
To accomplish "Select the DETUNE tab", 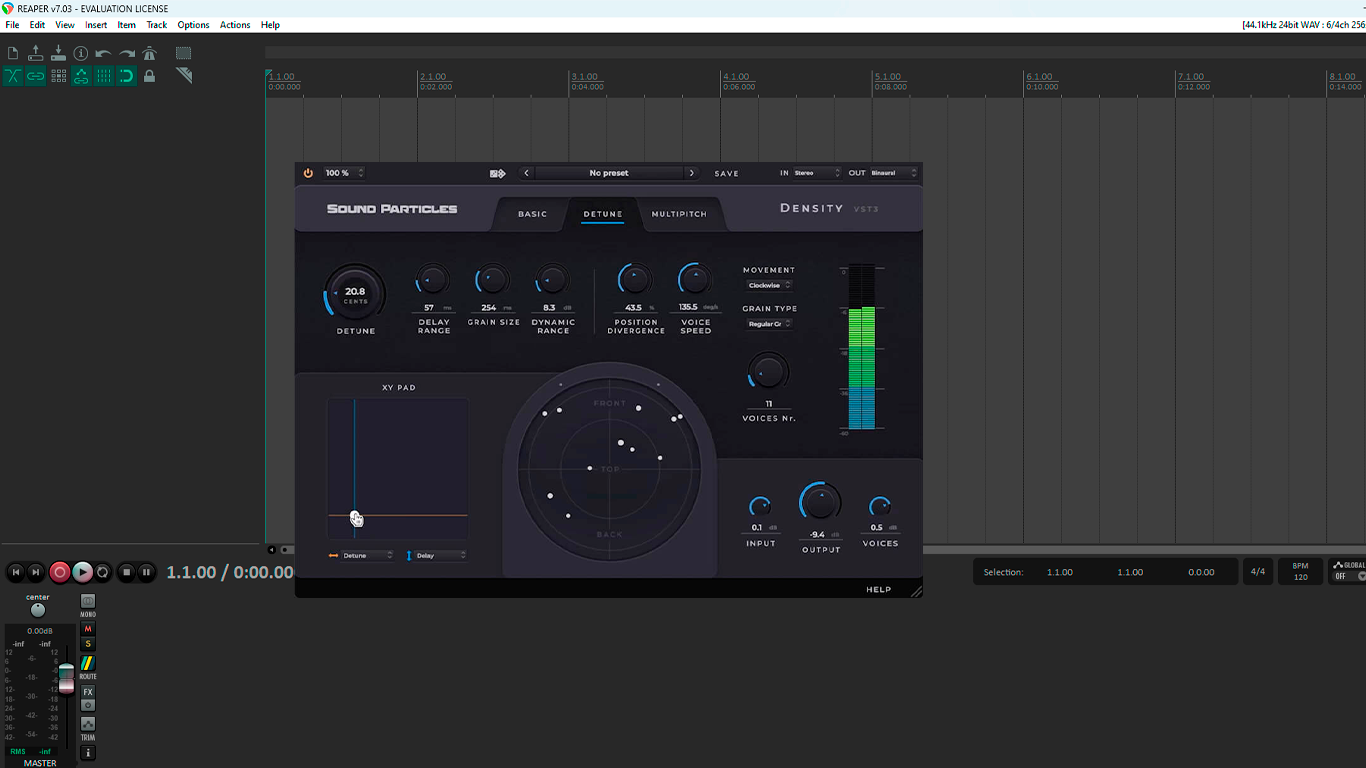I will tap(603, 214).
